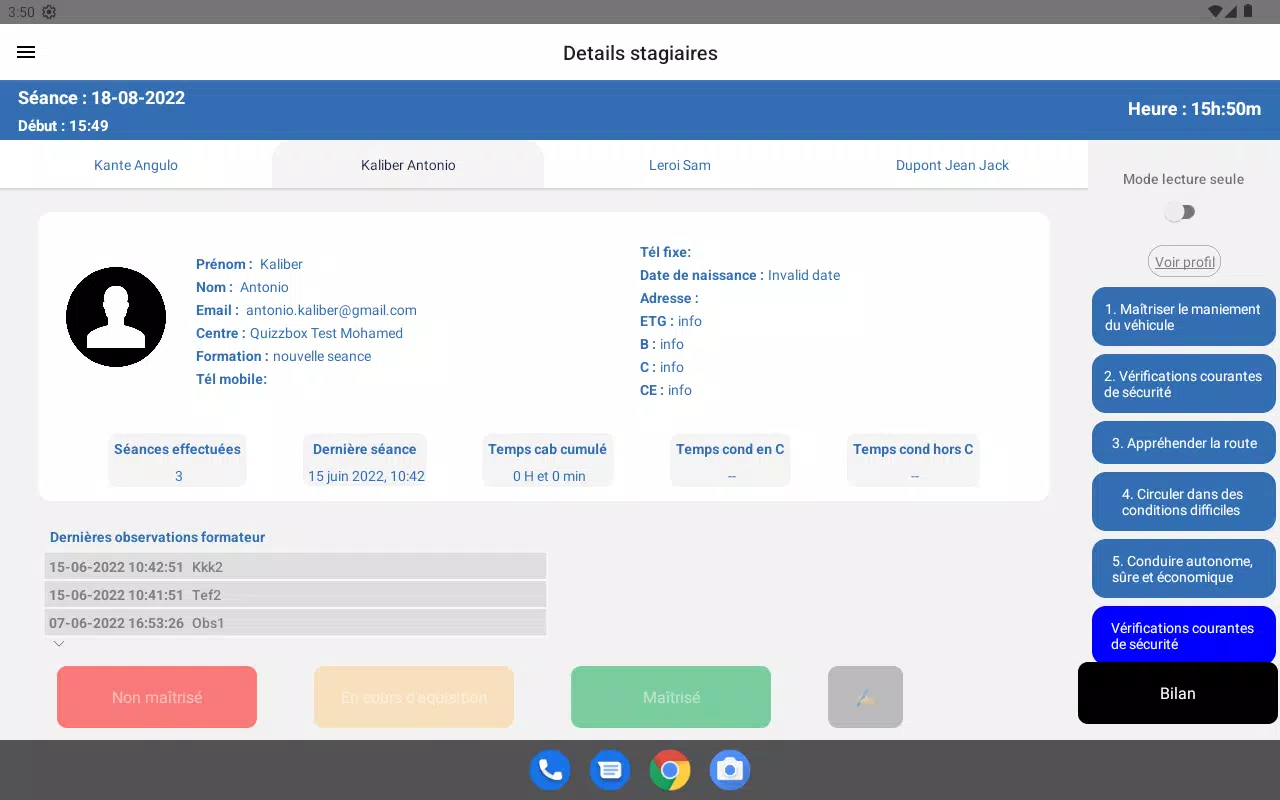This screenshot has width=1280, height=800.
Task: Mark as Non maîtrisé red button
Action: (x=157, y=697)
